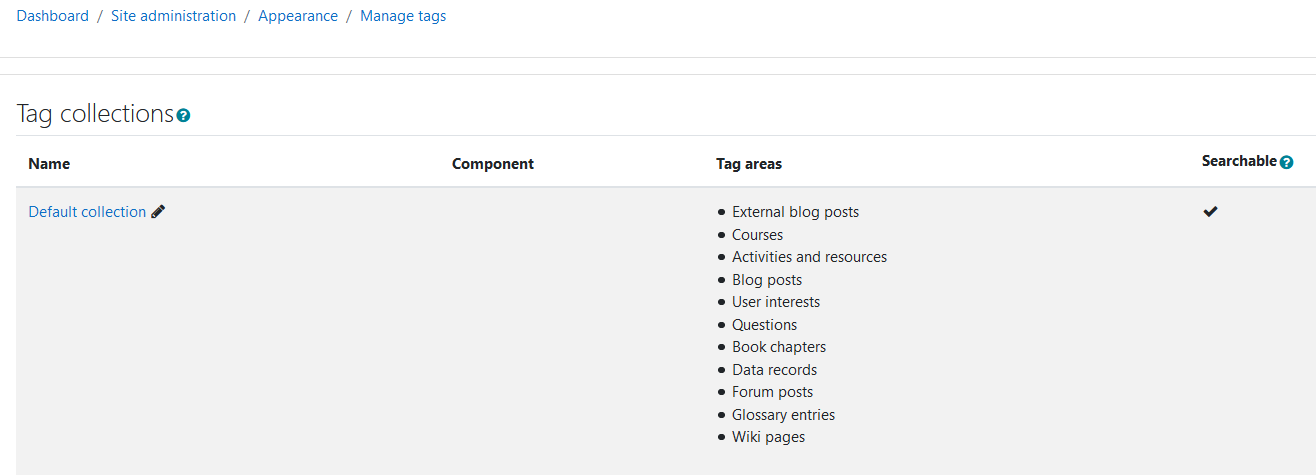Image resolution: width=1316 pixels, height=475 pixels.
Task: Open the Default collection link
Action: (x=87, y=212)
